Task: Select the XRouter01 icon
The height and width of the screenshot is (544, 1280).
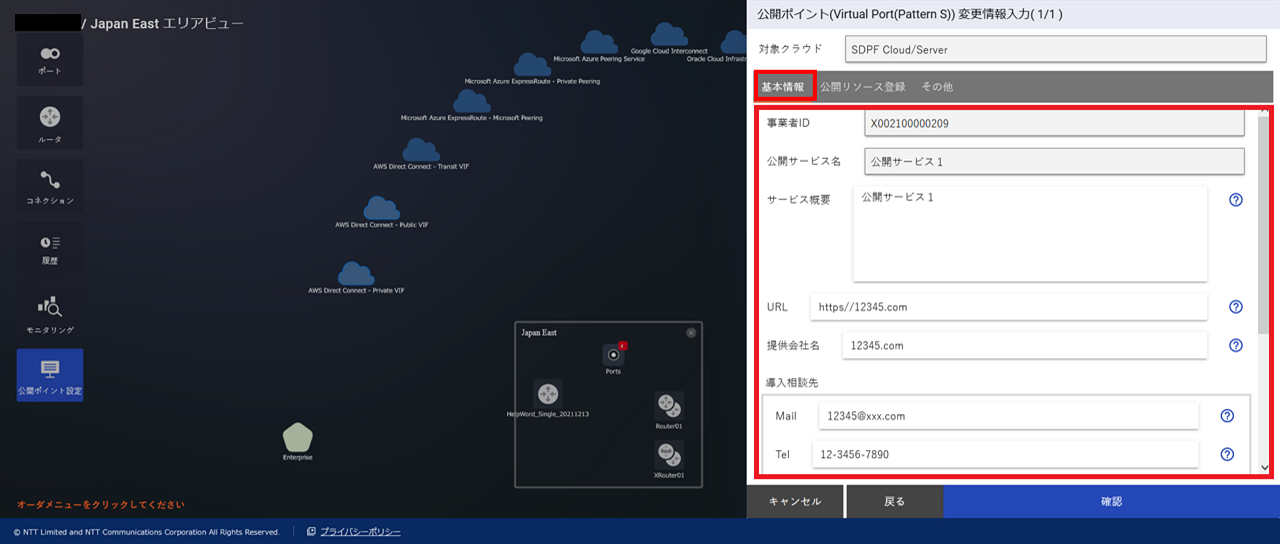Action: (x=669, y=456)
